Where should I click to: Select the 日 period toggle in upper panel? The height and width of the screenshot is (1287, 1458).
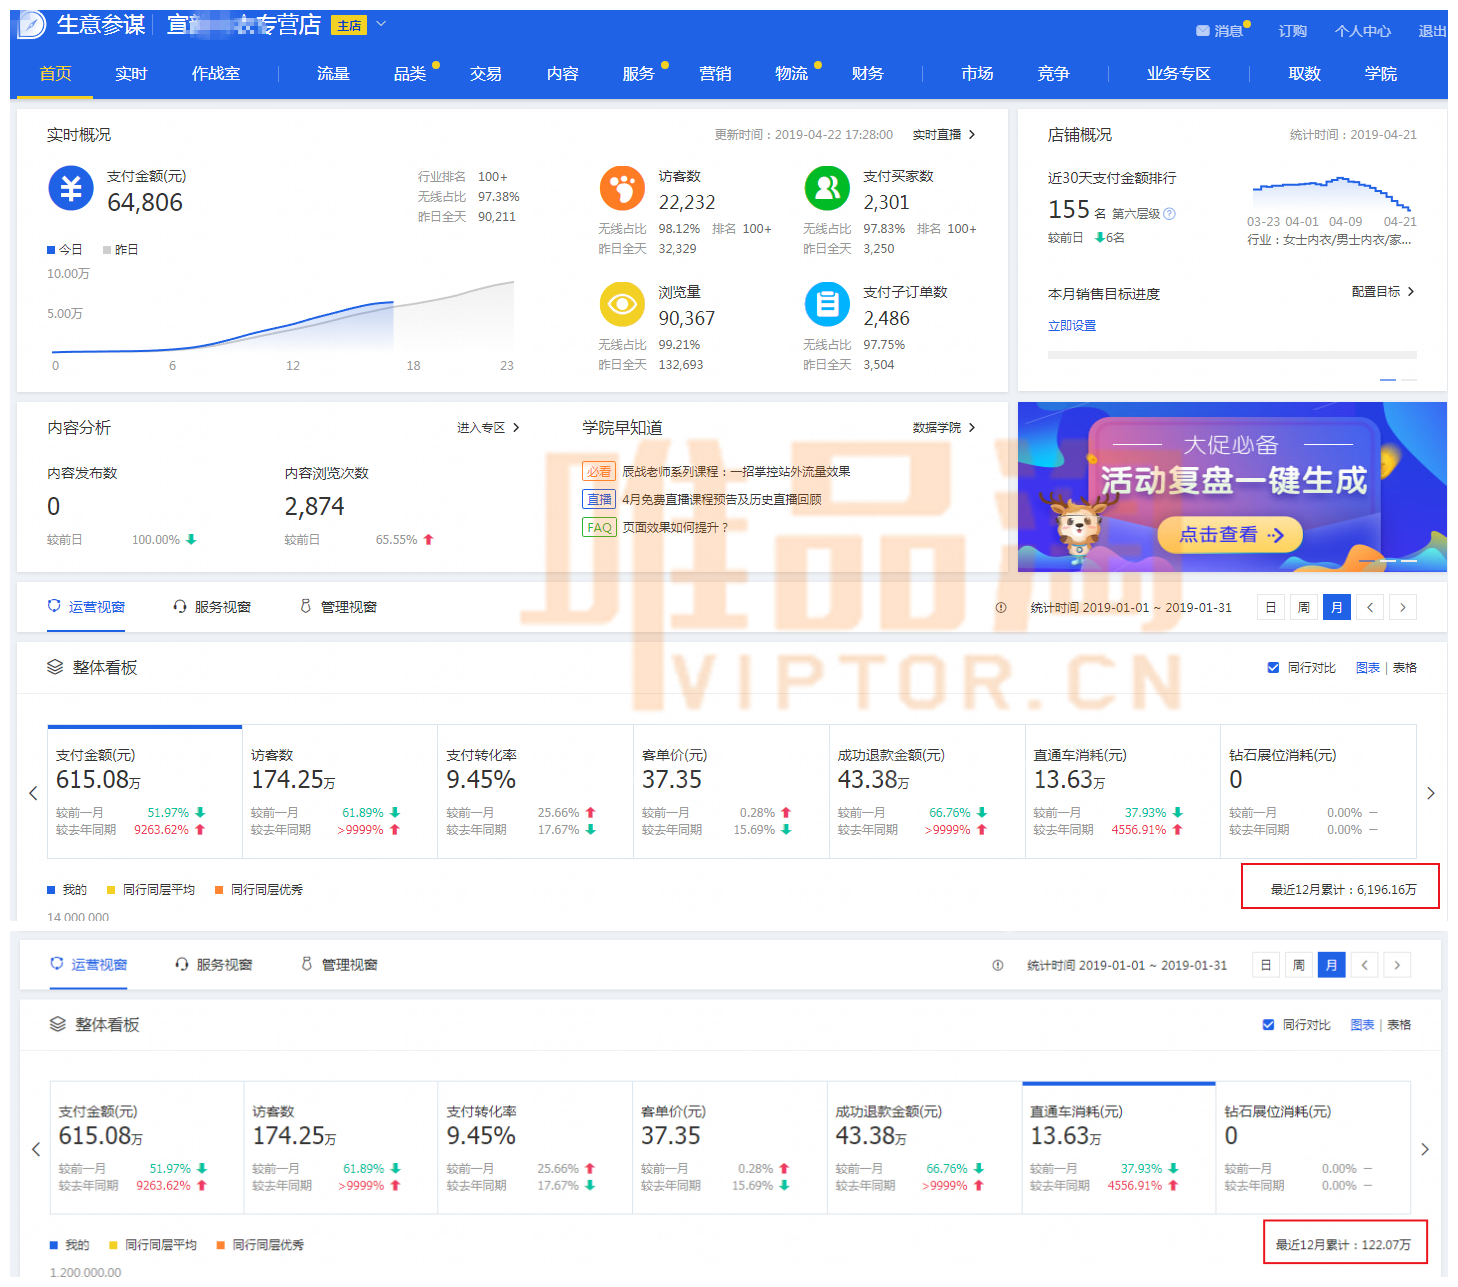coord(1270,607)
